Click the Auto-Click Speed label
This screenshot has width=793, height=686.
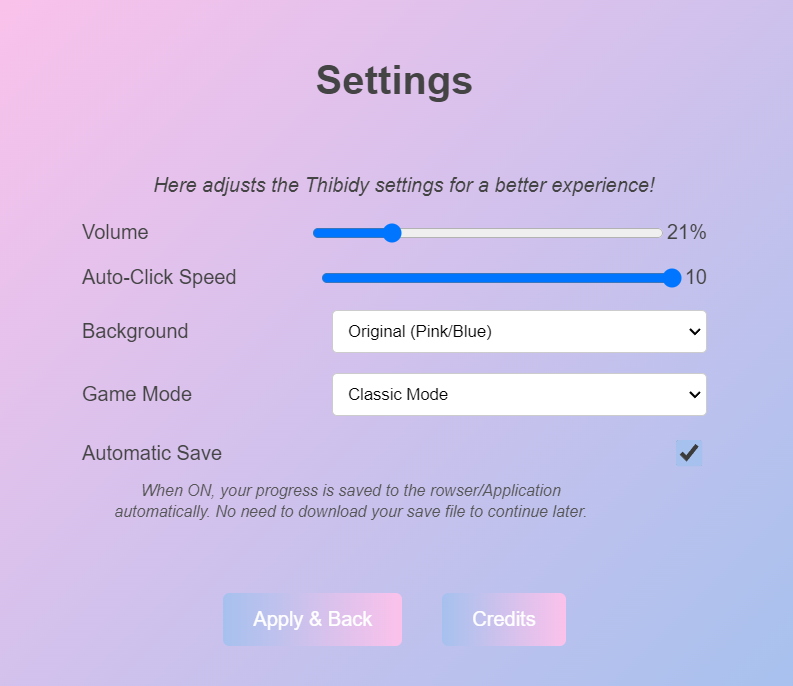(159, 277)
